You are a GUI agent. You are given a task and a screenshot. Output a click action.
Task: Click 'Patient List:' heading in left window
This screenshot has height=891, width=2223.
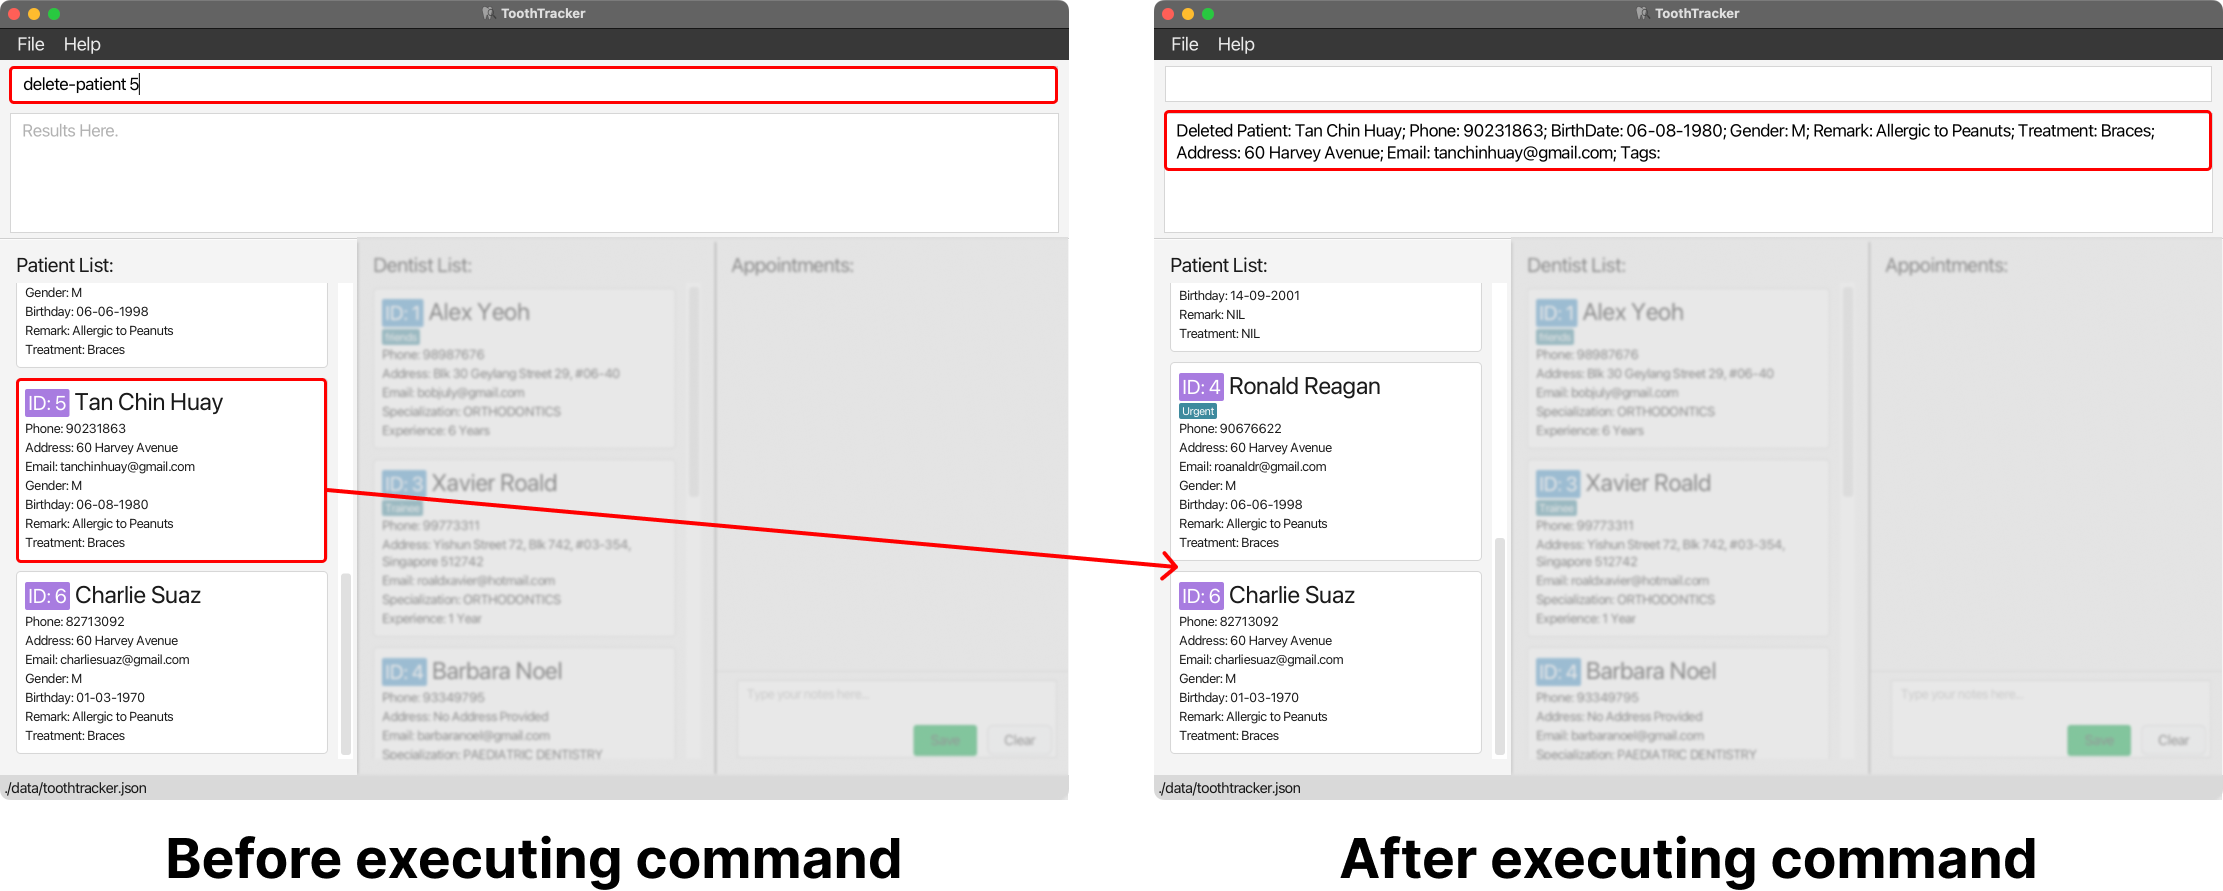click(65, 265)
